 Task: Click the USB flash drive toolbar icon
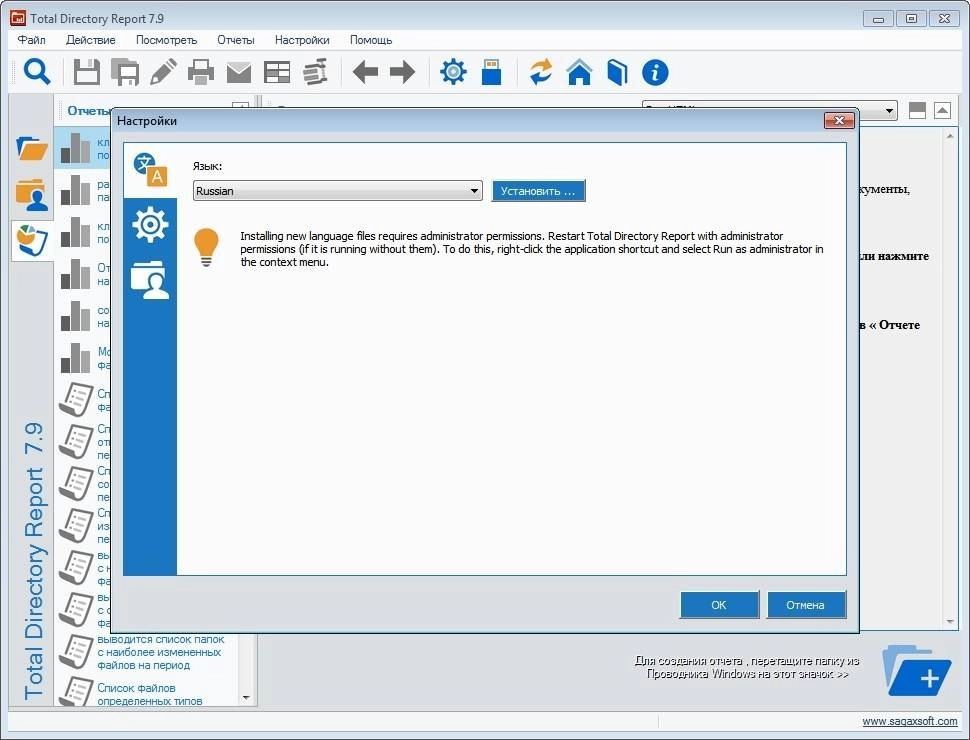coord(491,72)
